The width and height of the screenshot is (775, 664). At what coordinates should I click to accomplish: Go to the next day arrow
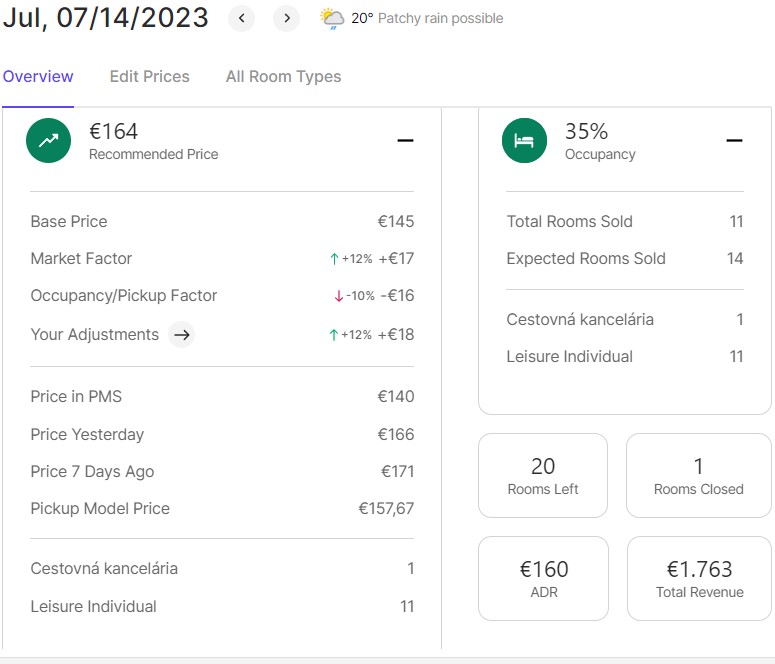point(287,18)
